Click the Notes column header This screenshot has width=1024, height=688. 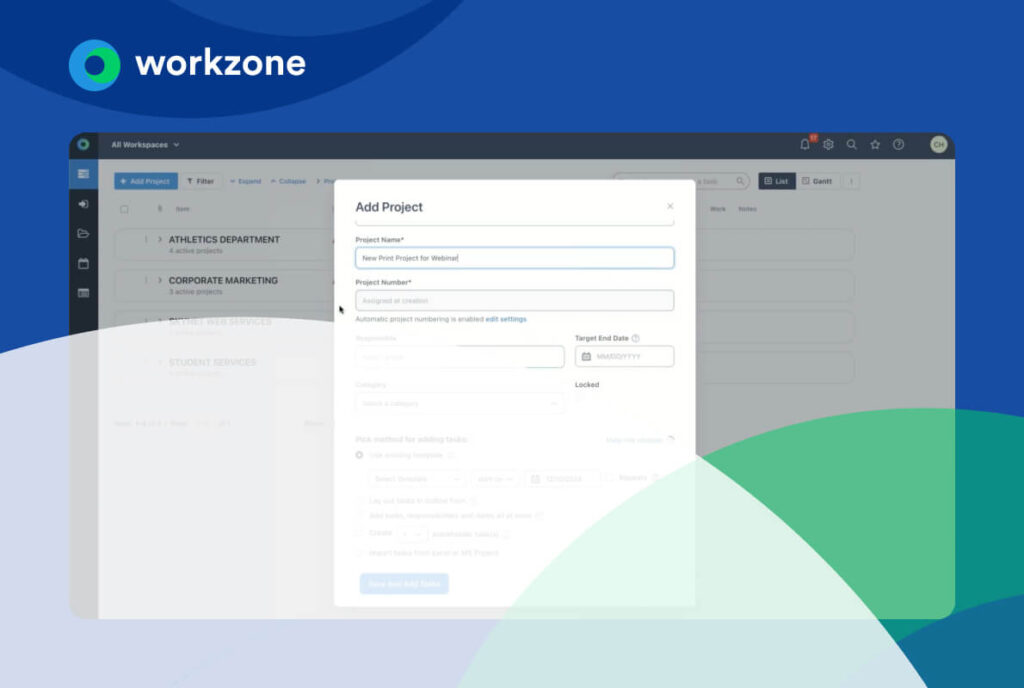click(x=747, y=209)
